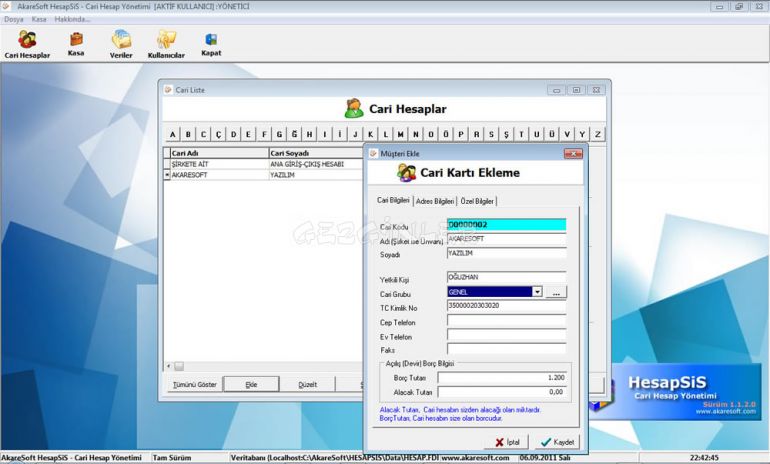This screenshot has width=770, height=464.
Task: Open the Kullanıcılar toolbar icon
Action: (x=166, y=44)
